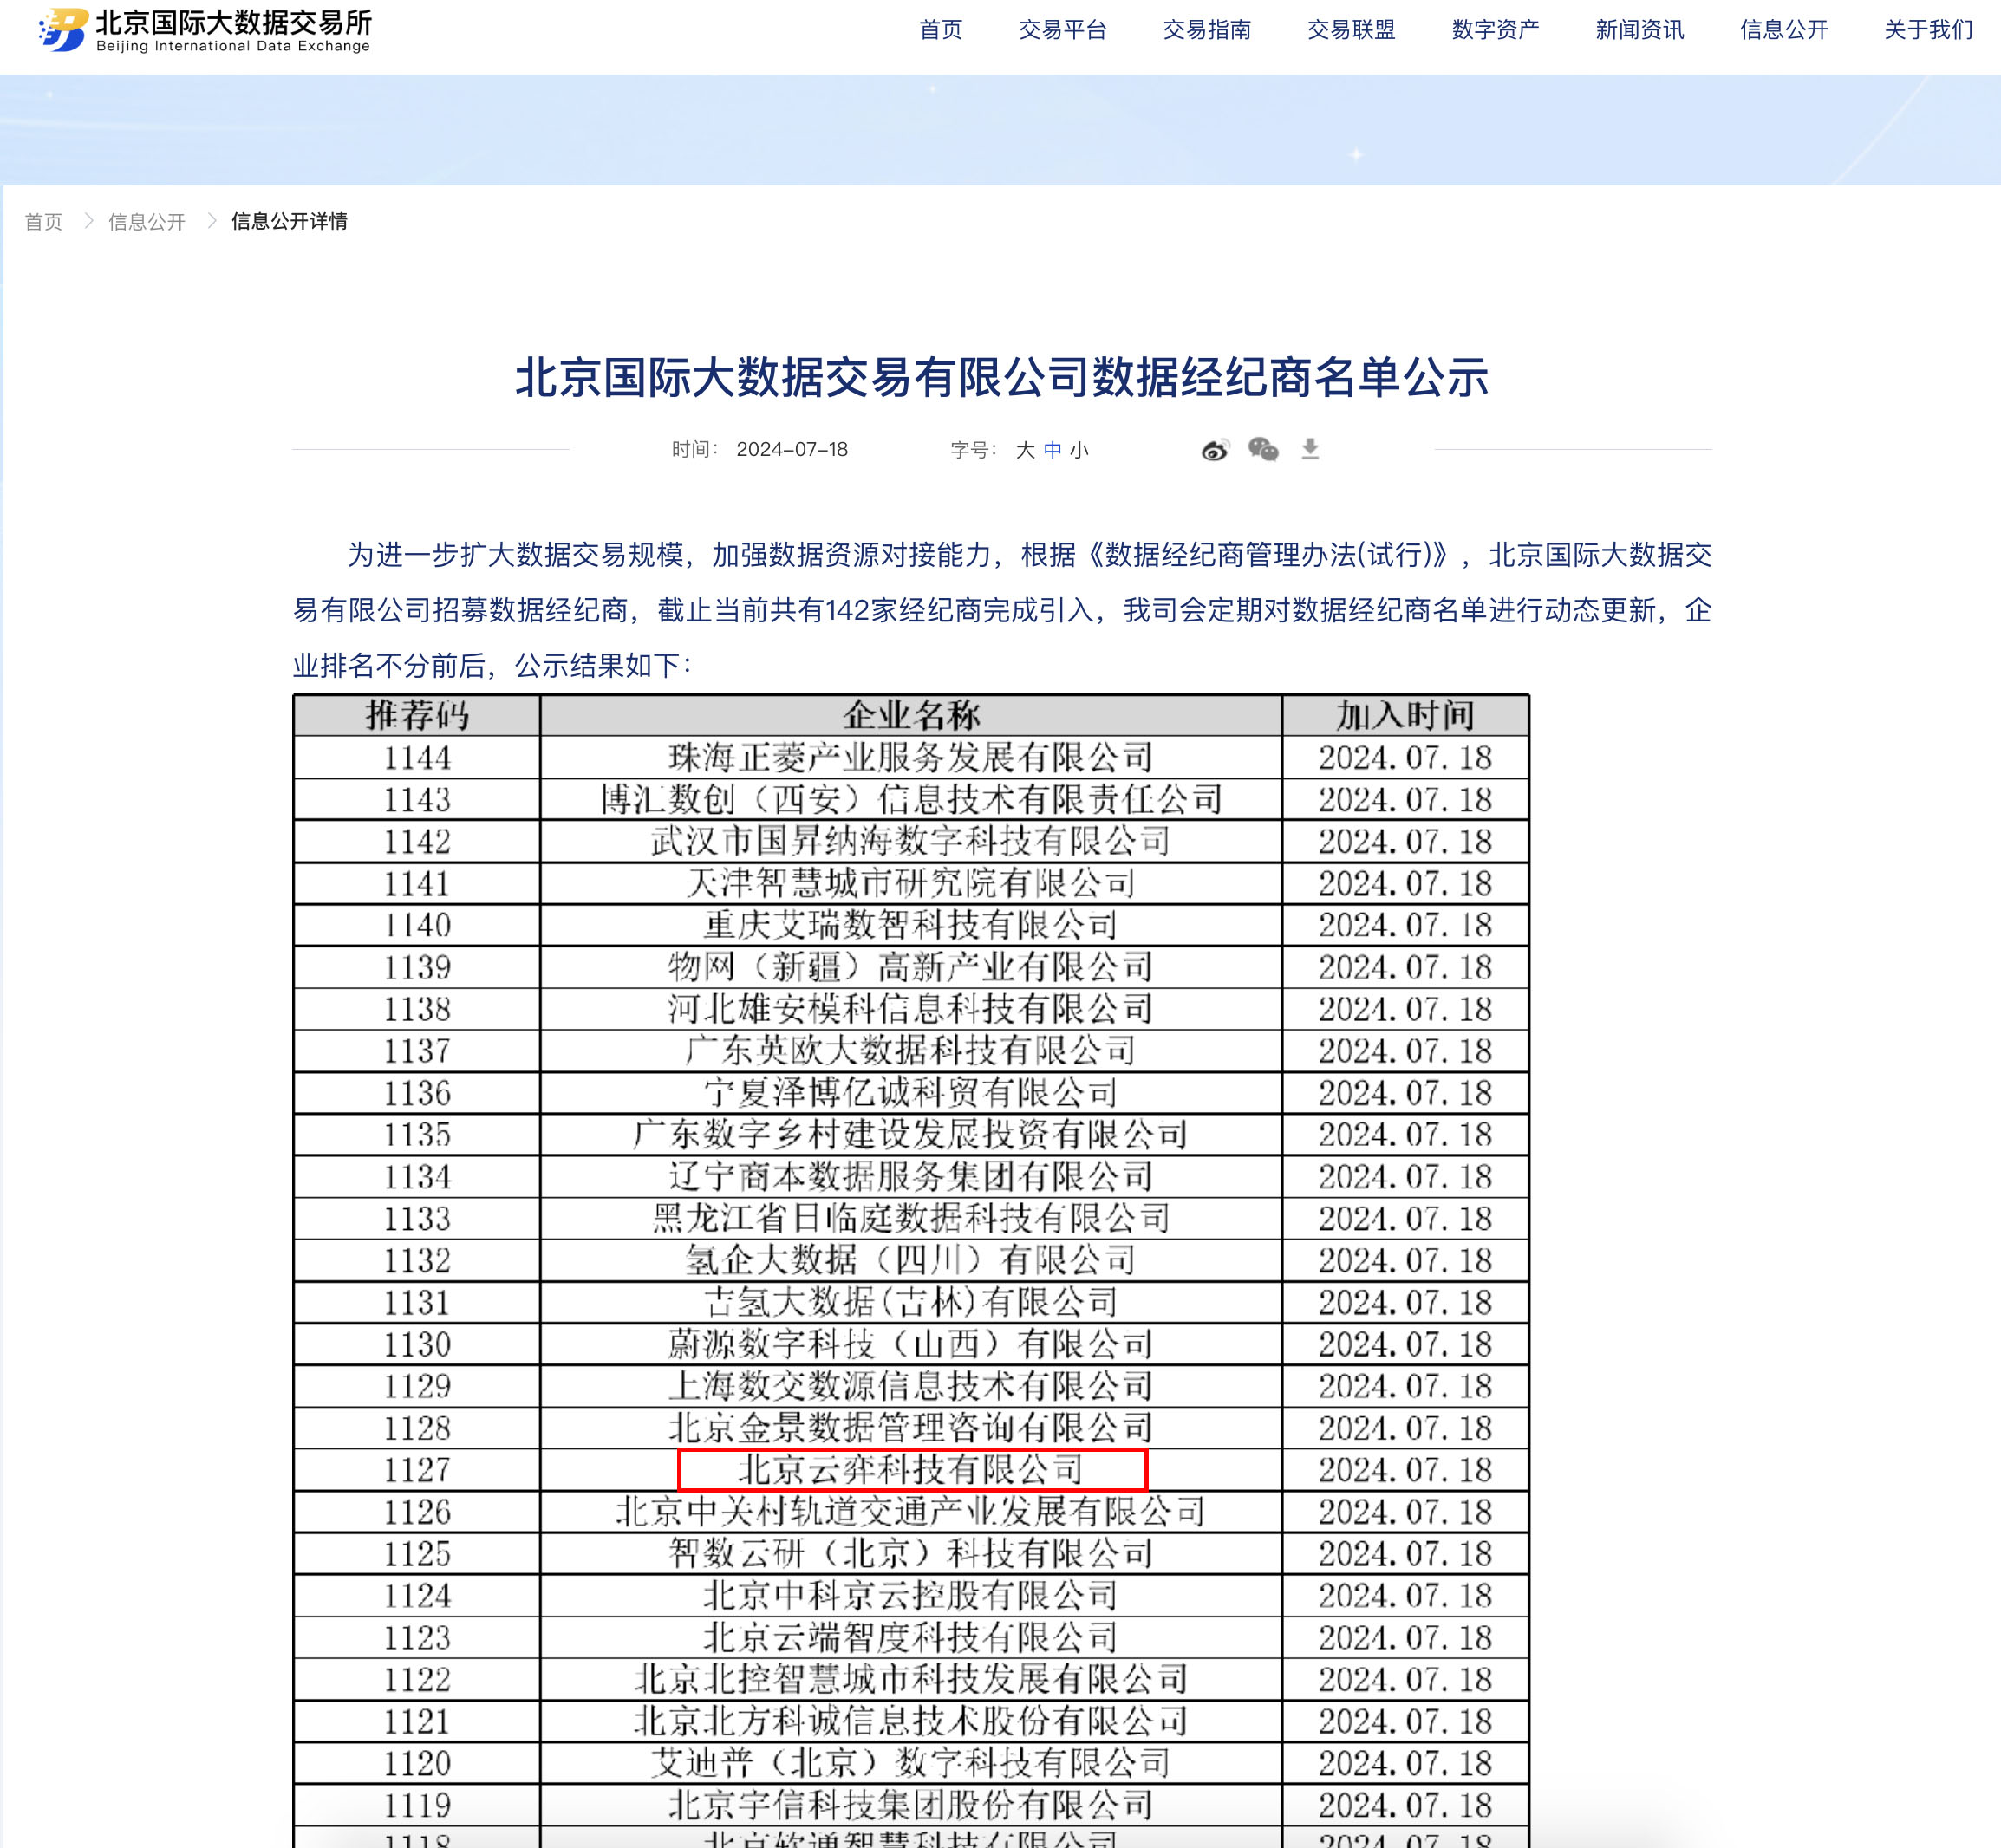Click 博汇数创（西安）信息技术有限责任公司
Viewport: 2001px width, 1848px height.
[911, 800]
